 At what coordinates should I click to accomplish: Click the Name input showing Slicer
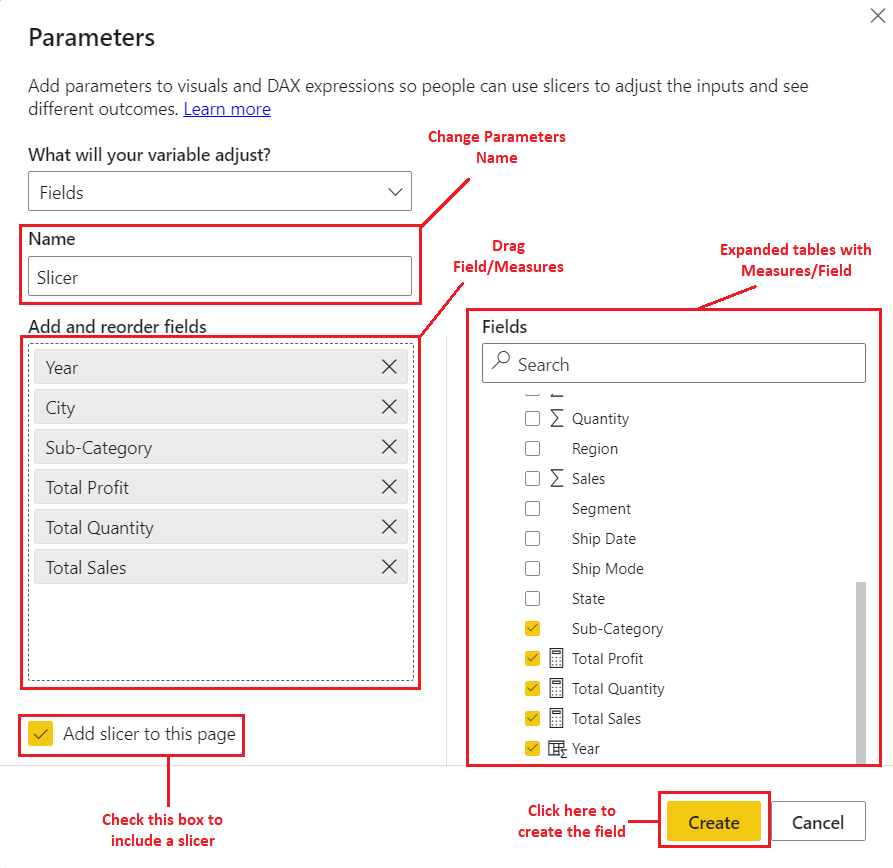tap(220, 277)
